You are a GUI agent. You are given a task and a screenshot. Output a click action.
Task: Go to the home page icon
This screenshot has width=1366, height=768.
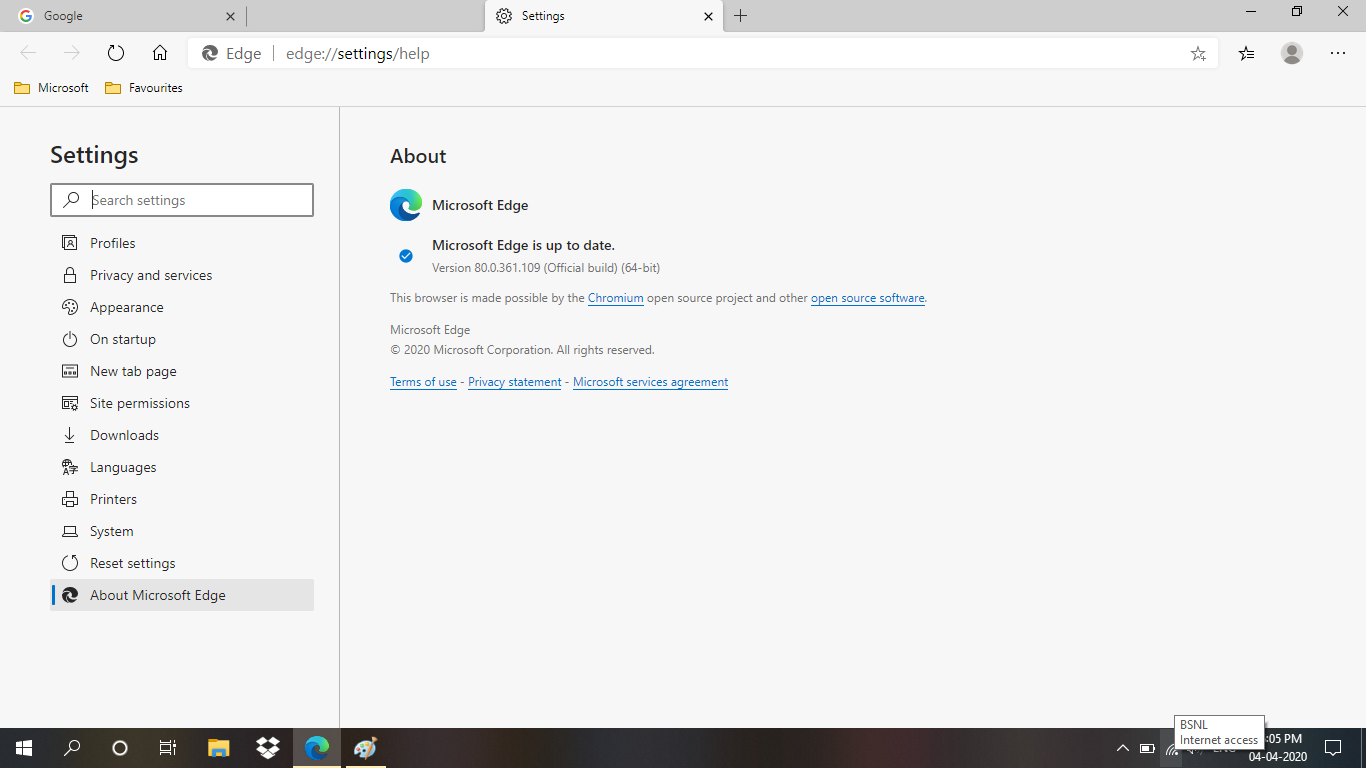point(160,53)
